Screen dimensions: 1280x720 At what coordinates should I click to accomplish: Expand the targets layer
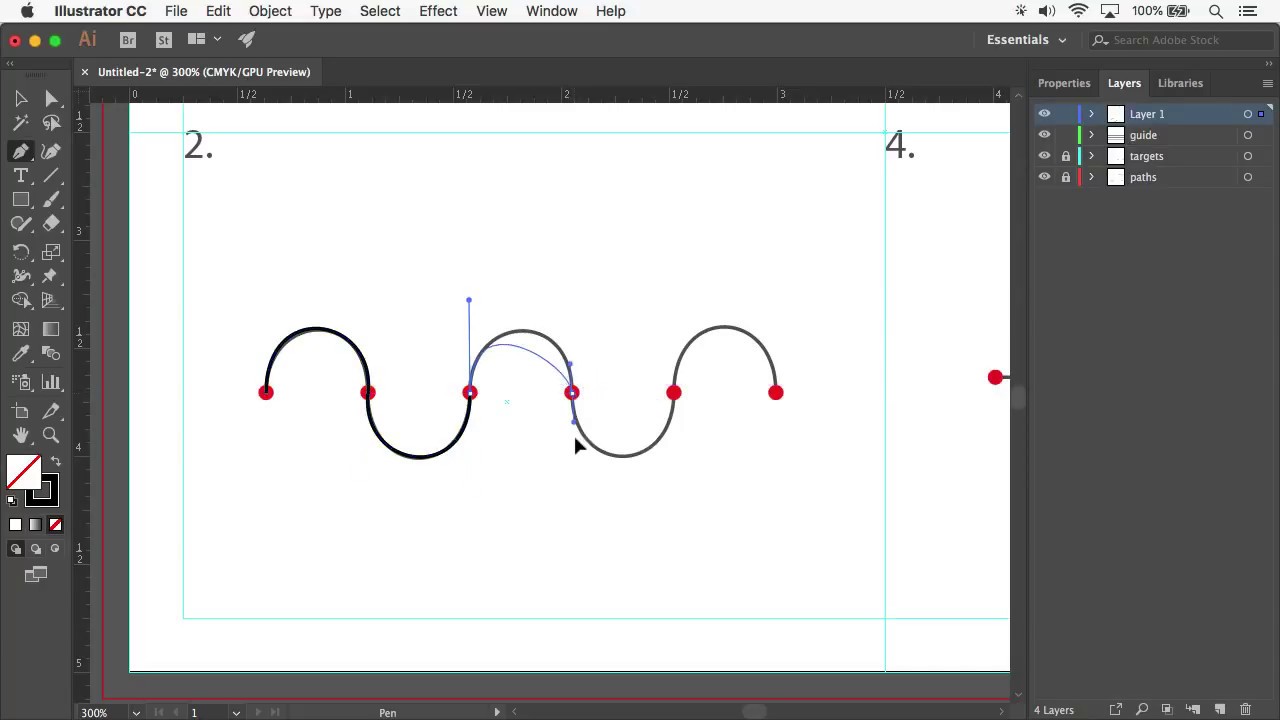pyautogui.click(x=1091, y=156)
